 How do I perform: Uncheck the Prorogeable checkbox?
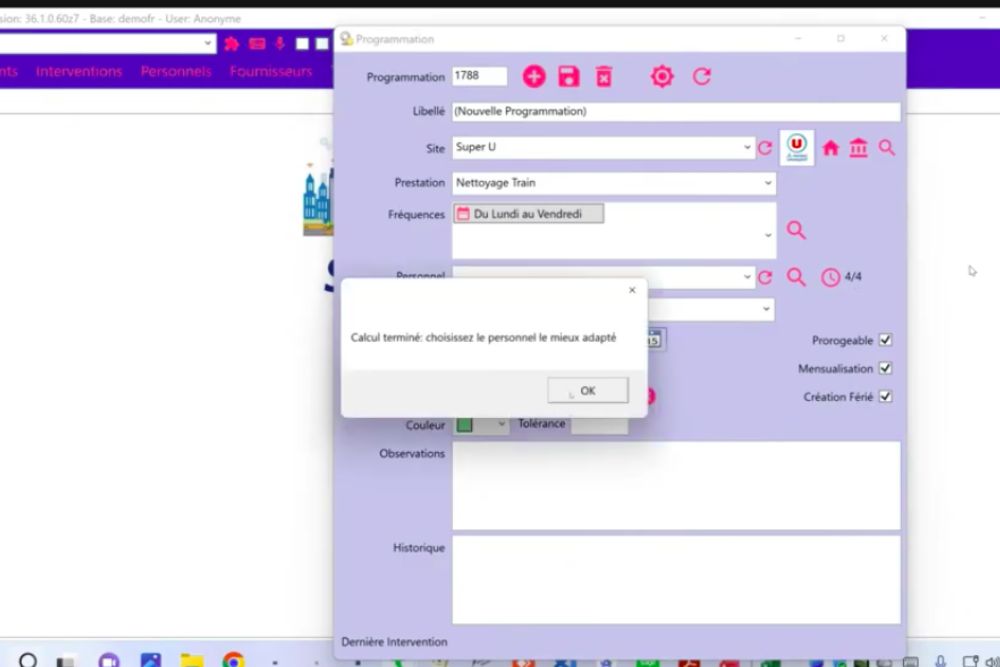885,340
